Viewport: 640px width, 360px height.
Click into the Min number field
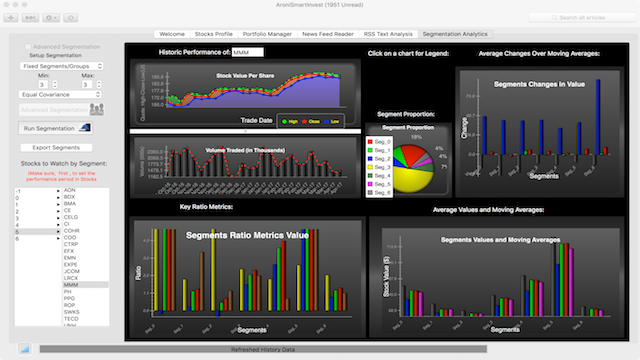[x=43, y=84]
